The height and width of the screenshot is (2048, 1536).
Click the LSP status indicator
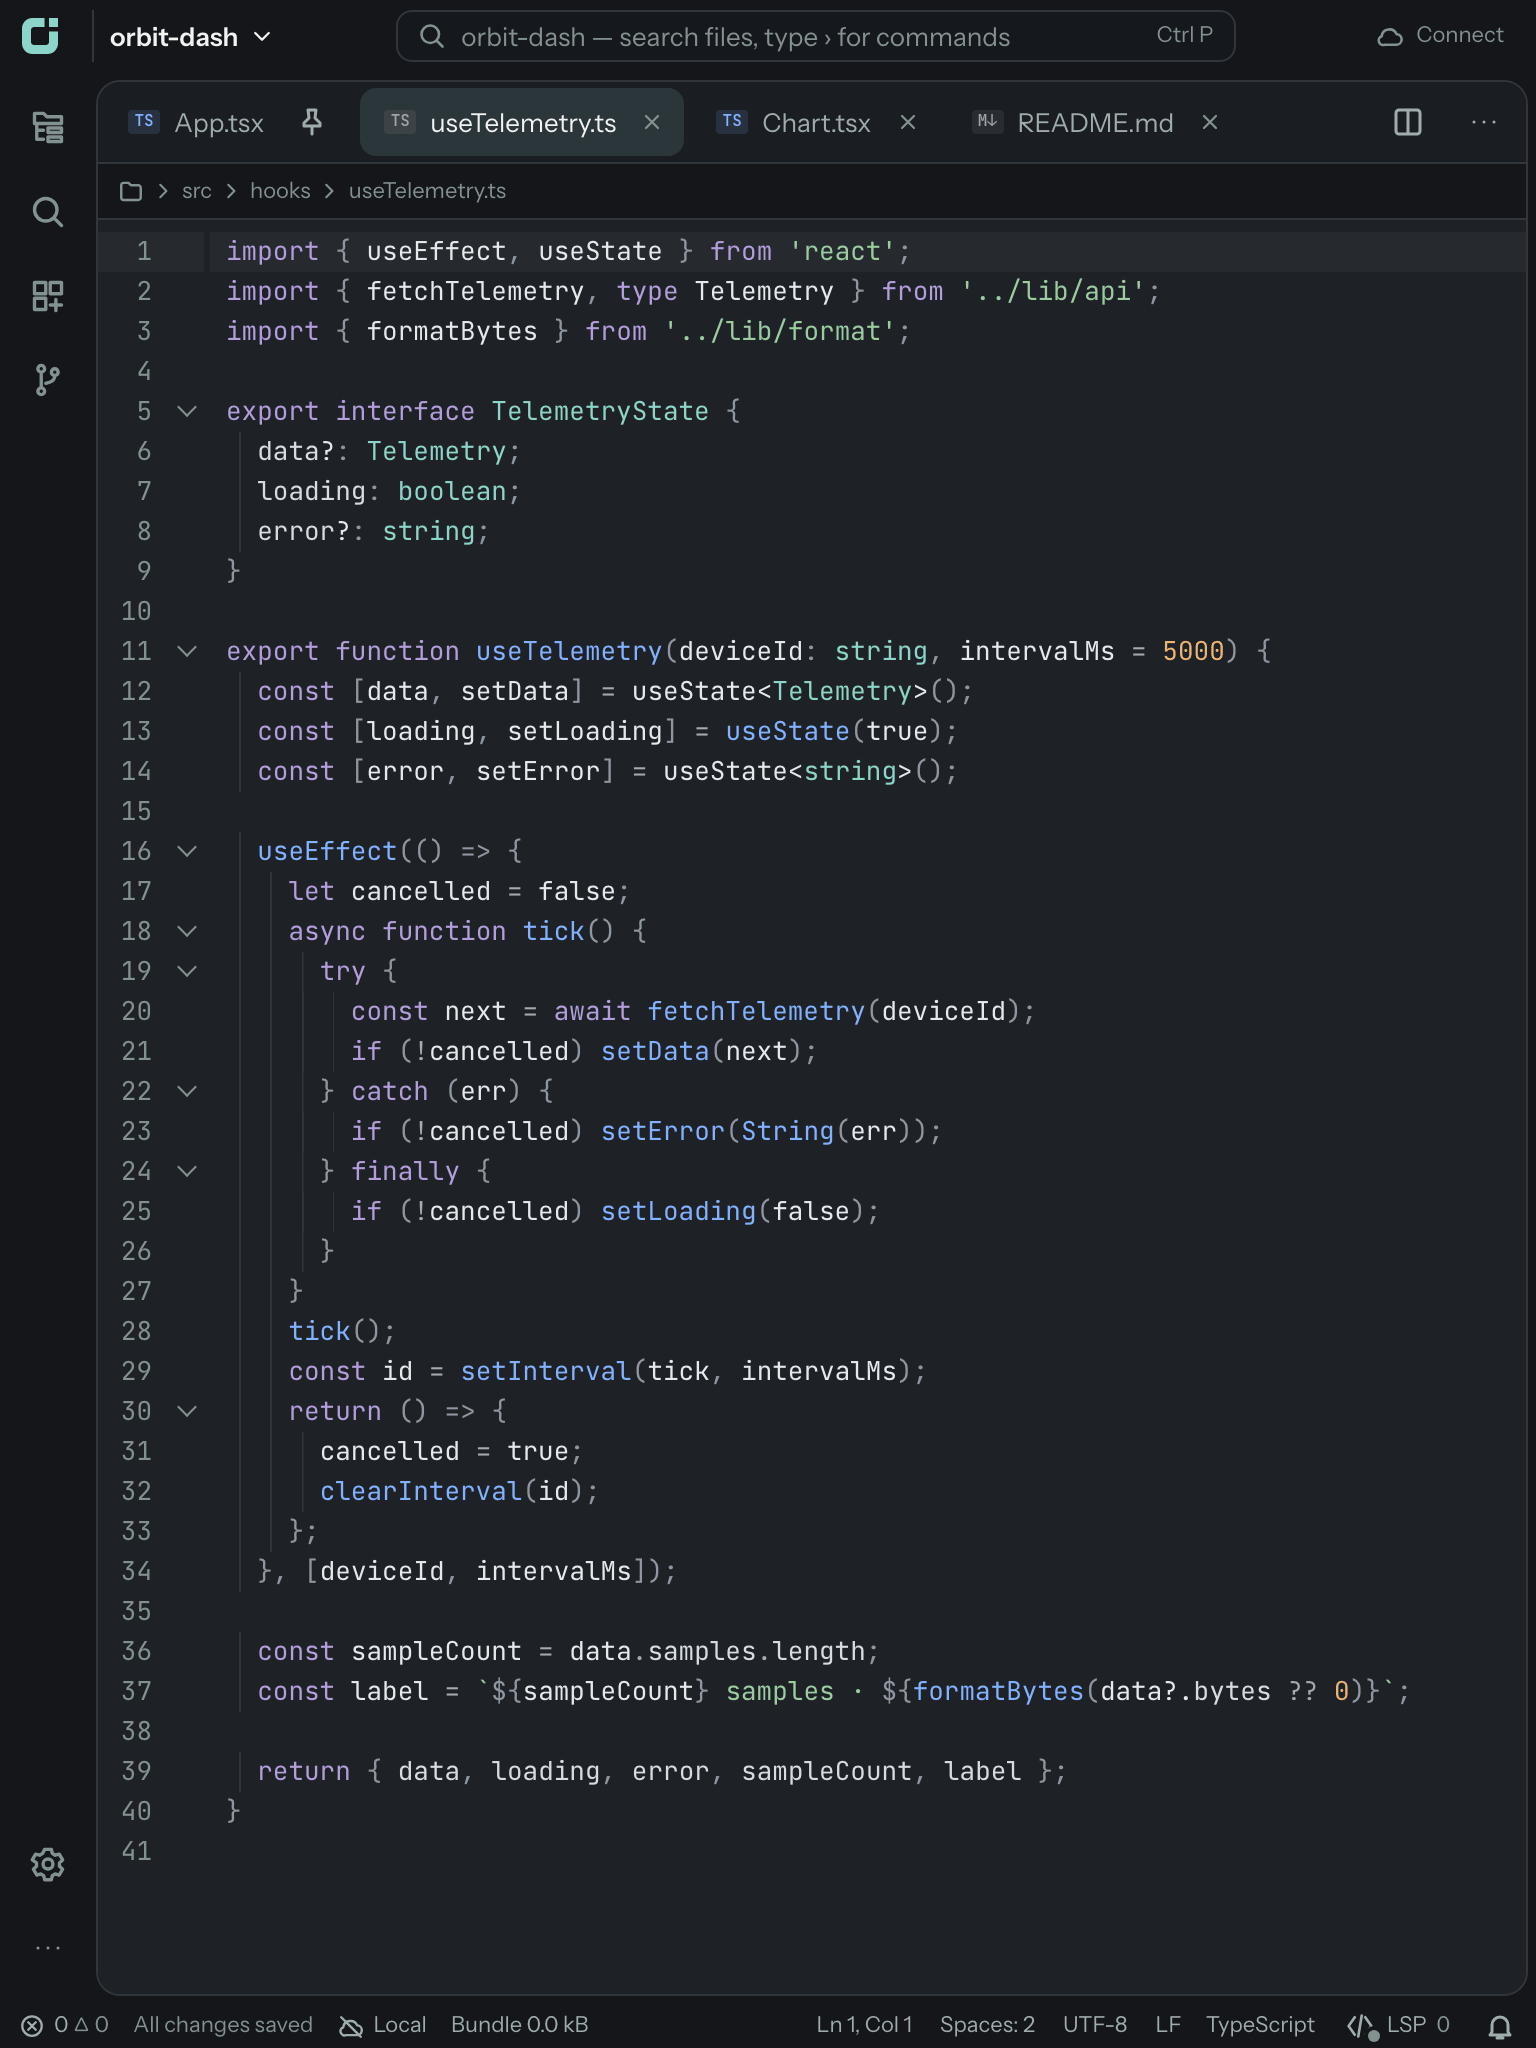click(1398, 2025)
